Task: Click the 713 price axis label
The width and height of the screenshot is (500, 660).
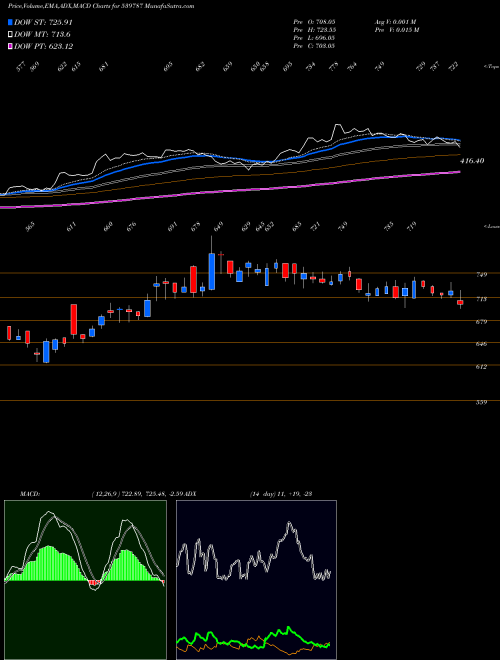Action: [x=481, y=299]
